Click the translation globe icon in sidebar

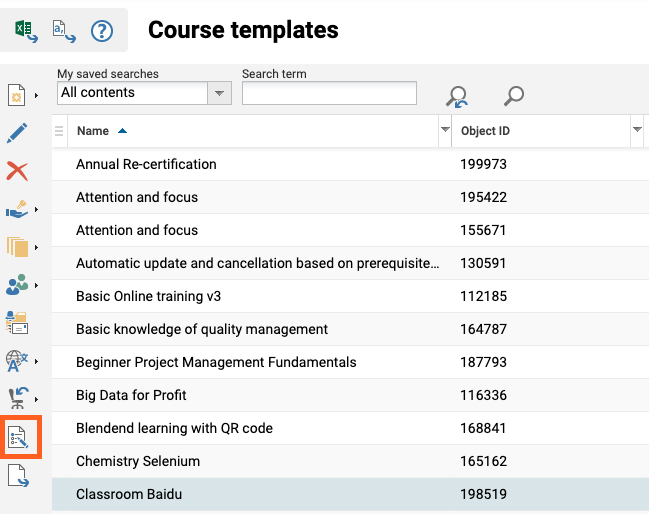(17, 360)
